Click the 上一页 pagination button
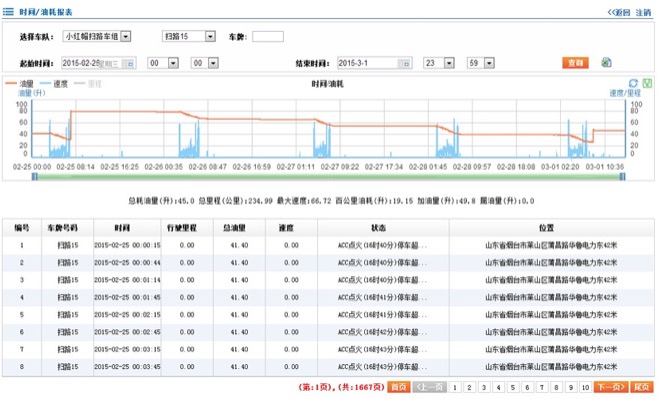The image size is (658, 399). 429,387
